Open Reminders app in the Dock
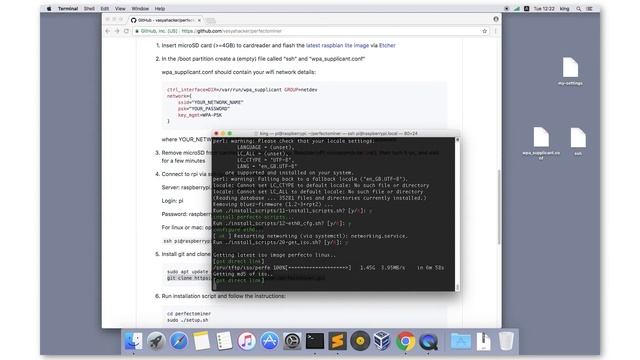Screen dimensions: 640x360 click(224, 341)
